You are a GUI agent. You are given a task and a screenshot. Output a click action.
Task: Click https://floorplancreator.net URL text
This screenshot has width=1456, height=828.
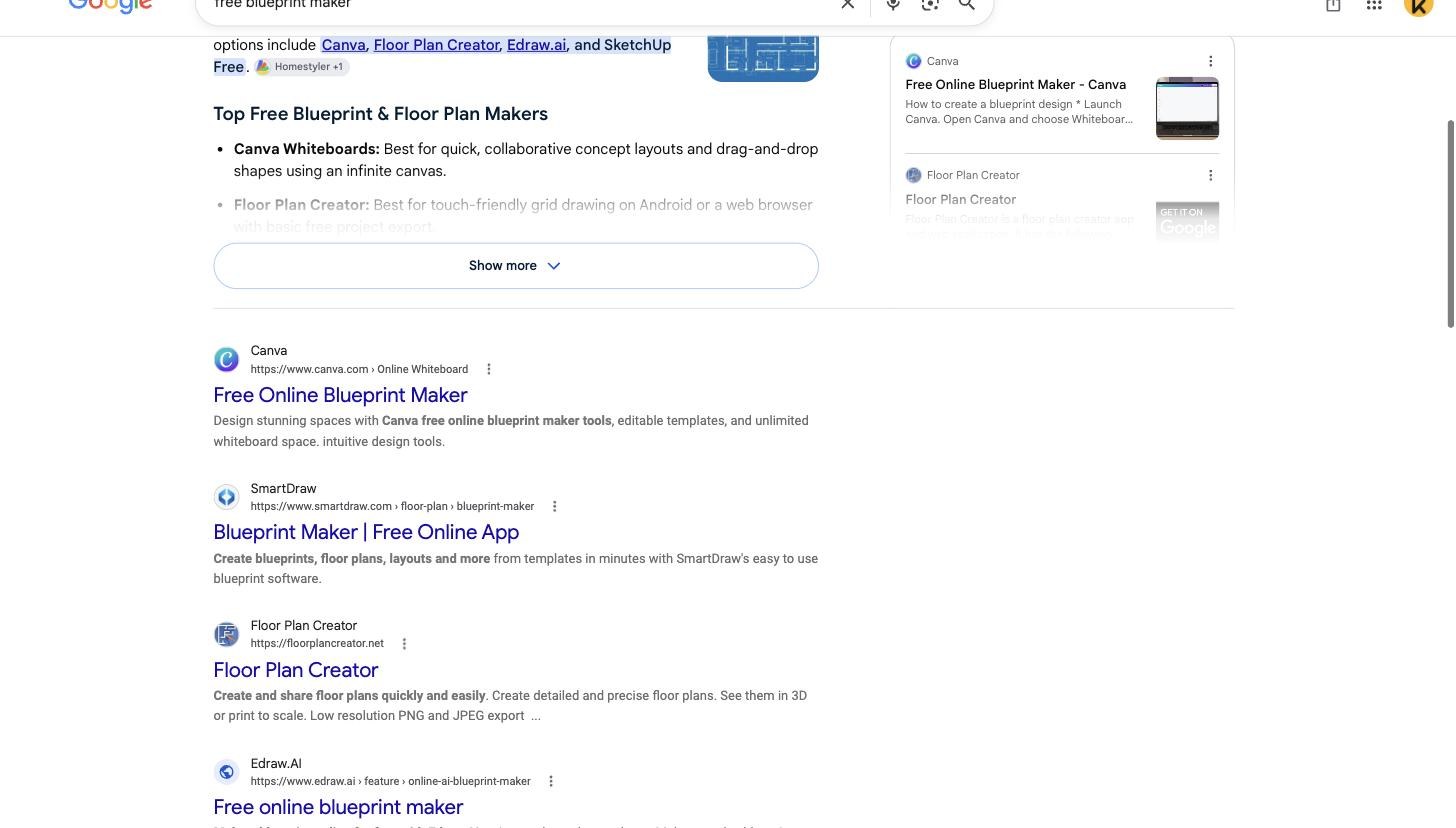317,644
